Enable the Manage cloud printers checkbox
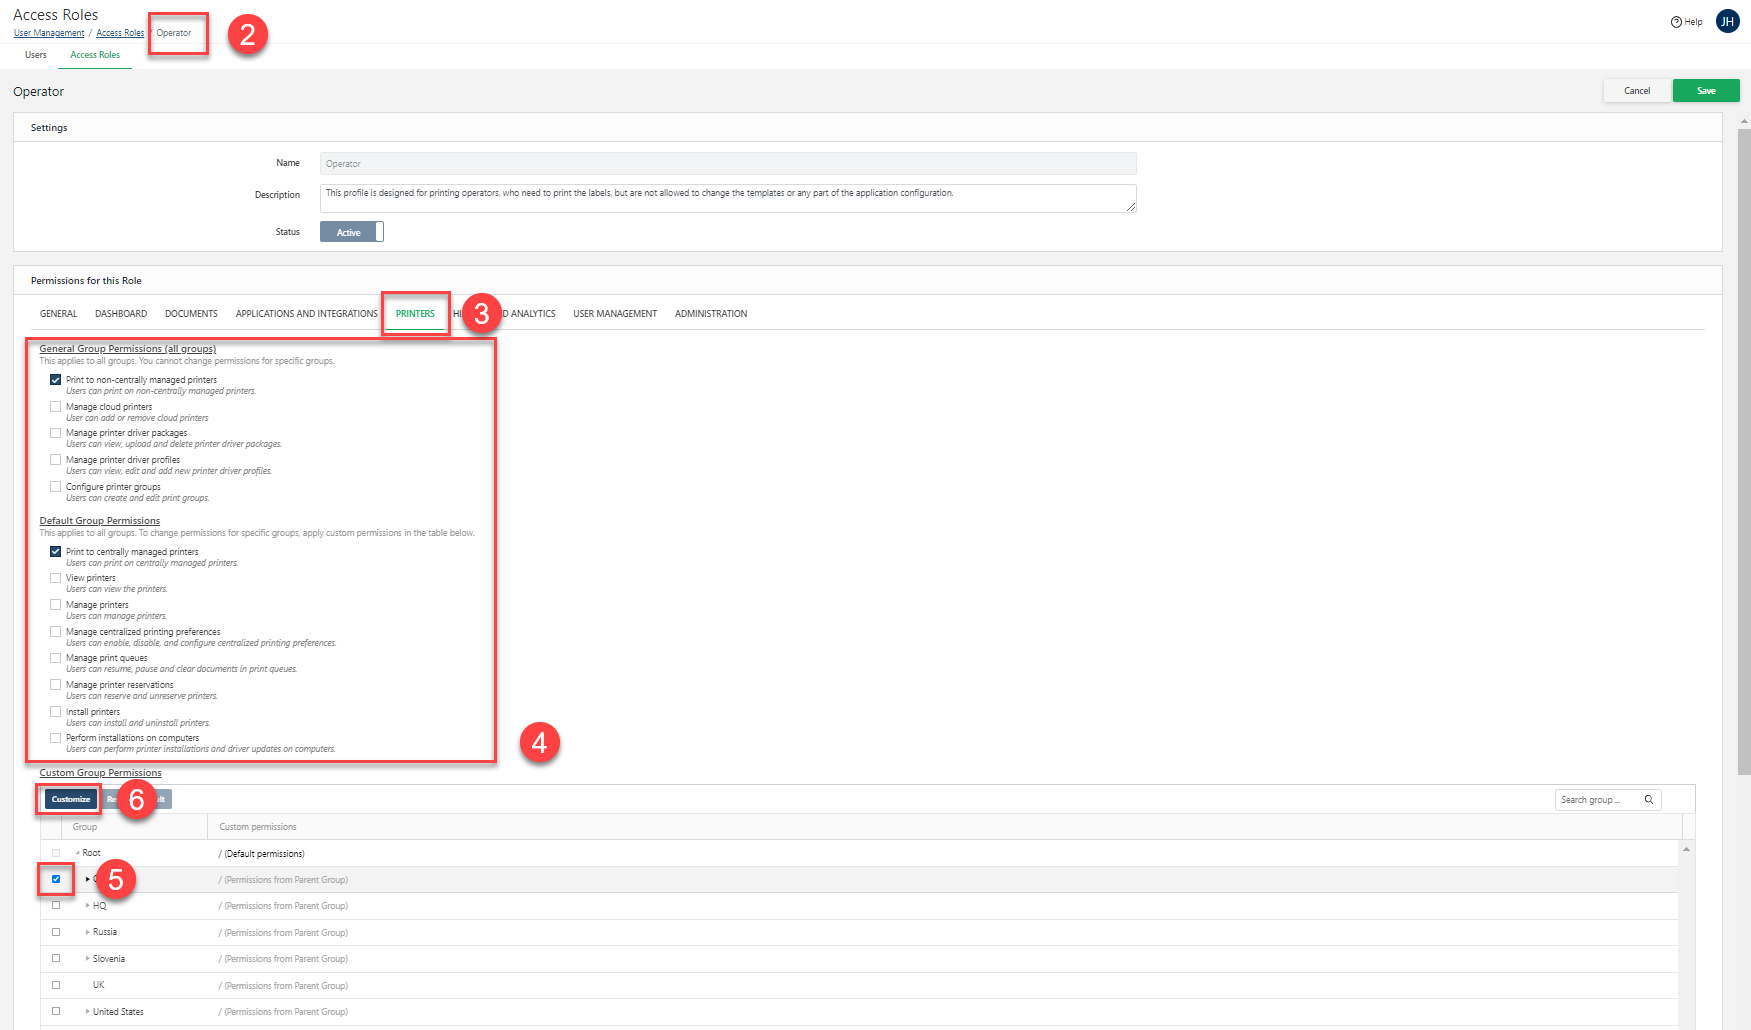Viewport: 1751px width, 1030px height. [x=56, y=407]
